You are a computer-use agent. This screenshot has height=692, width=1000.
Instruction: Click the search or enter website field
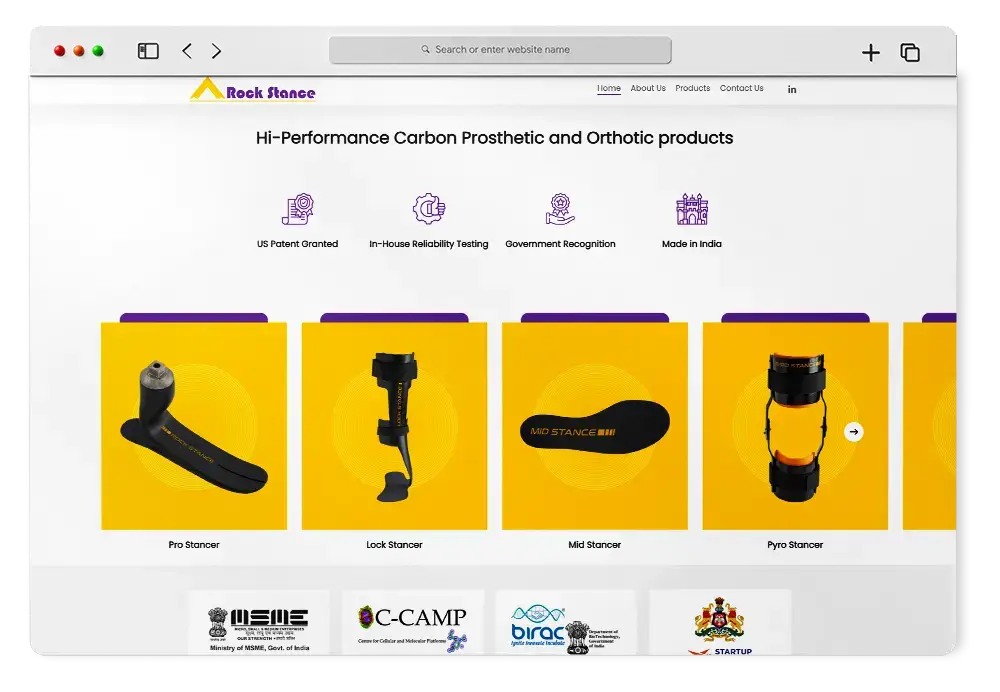point(500,50)
